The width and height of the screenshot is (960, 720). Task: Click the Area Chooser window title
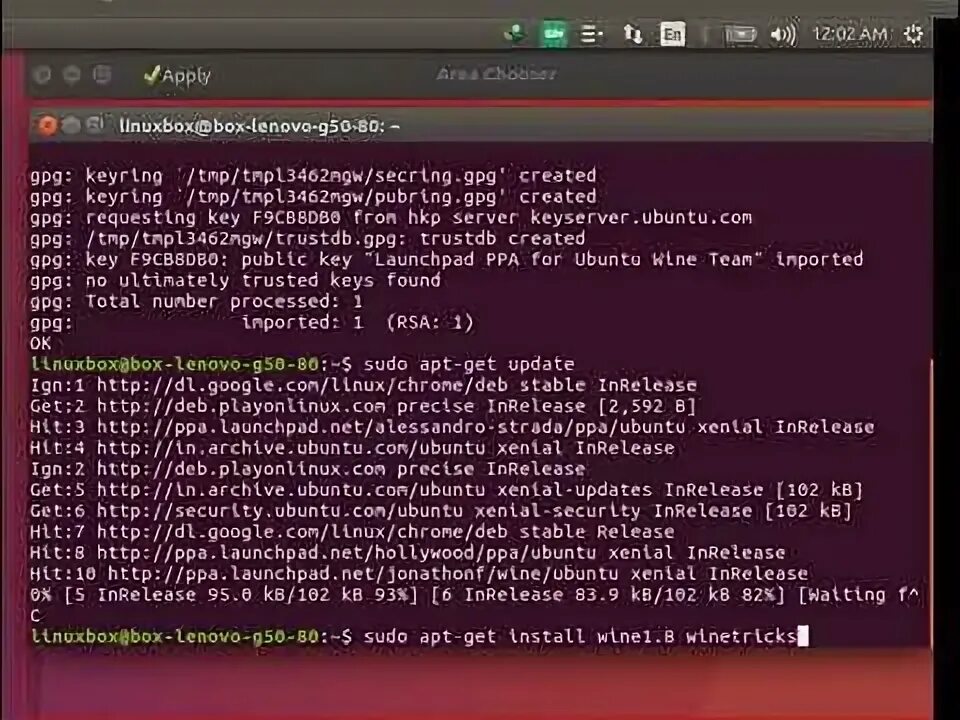[x=496, y=74]
